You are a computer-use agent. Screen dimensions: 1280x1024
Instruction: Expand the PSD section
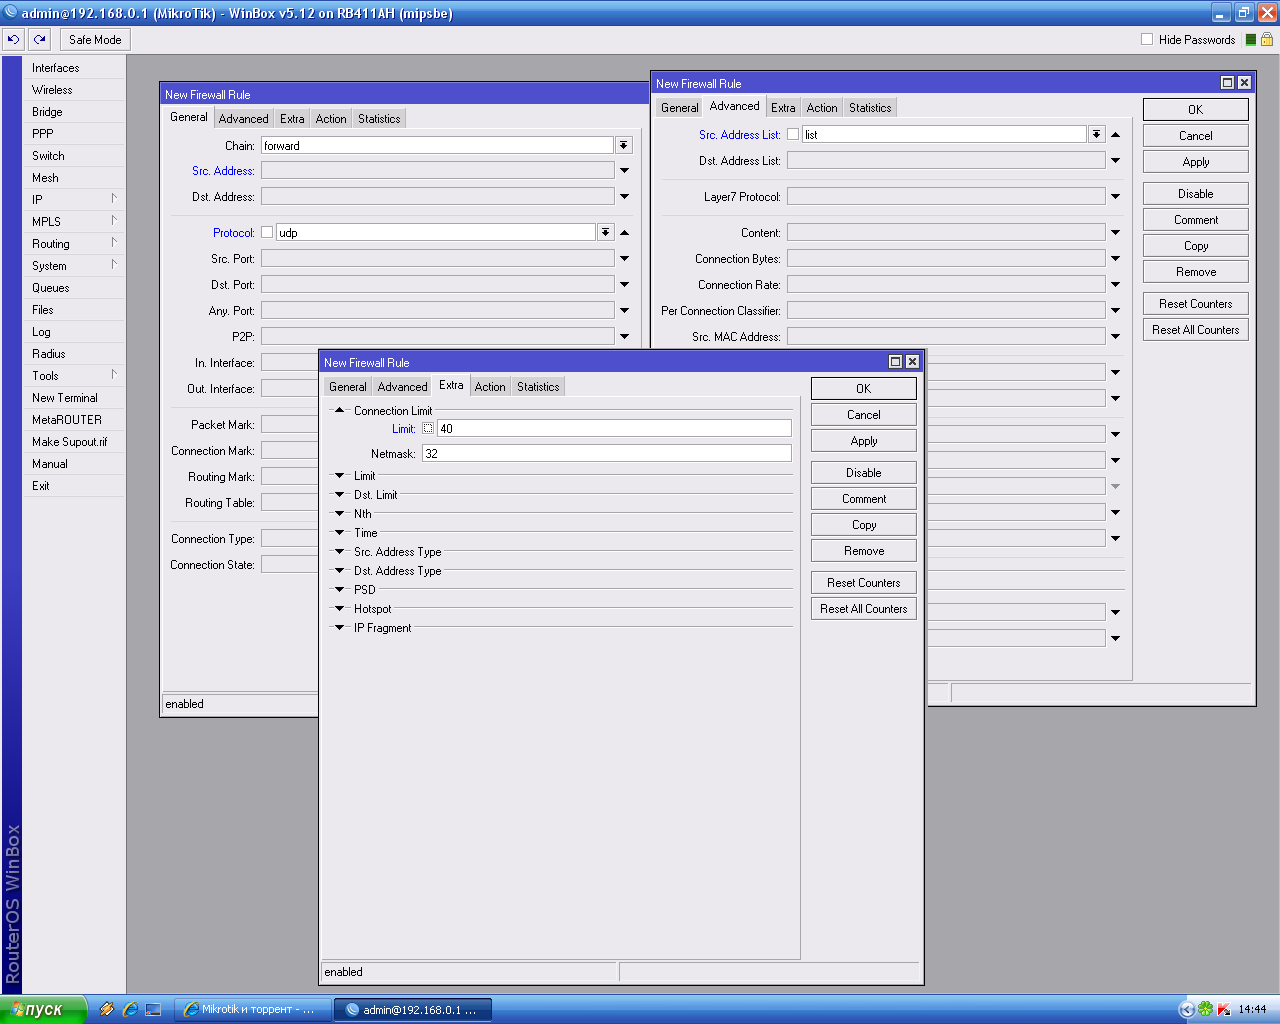click(x=339, y=590)
